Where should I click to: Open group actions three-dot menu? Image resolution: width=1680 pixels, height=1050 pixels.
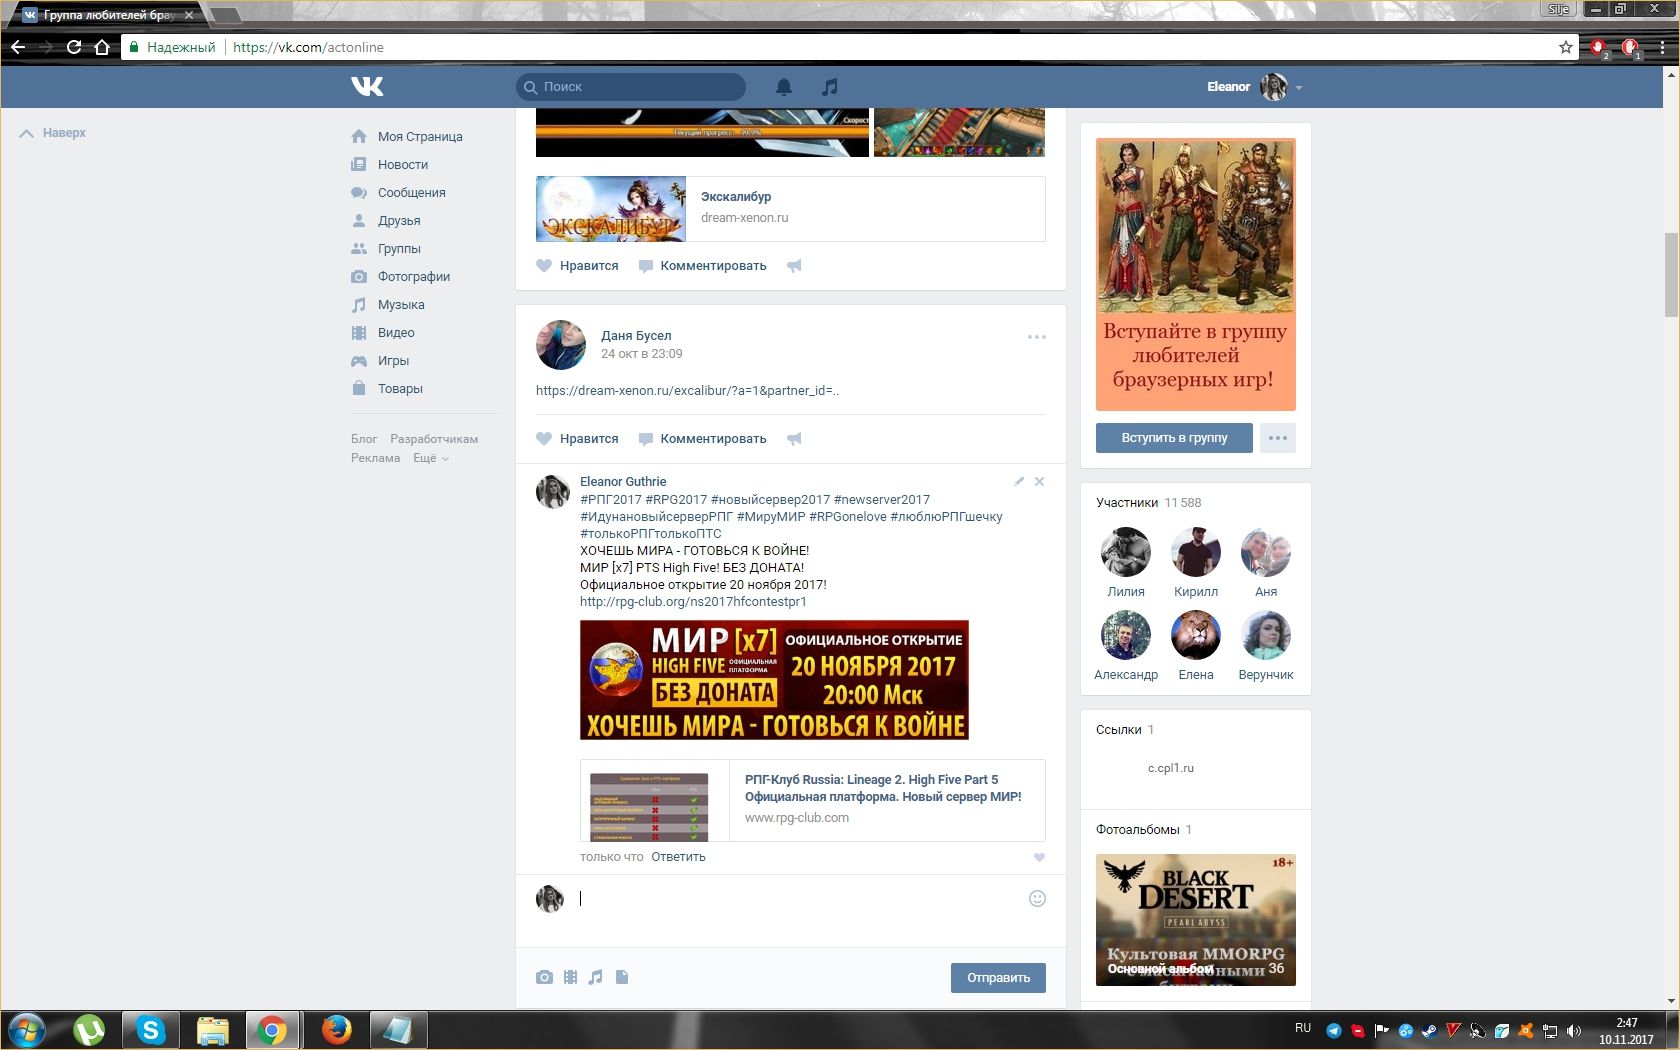pyautogui.click(x=1277, y=438)
